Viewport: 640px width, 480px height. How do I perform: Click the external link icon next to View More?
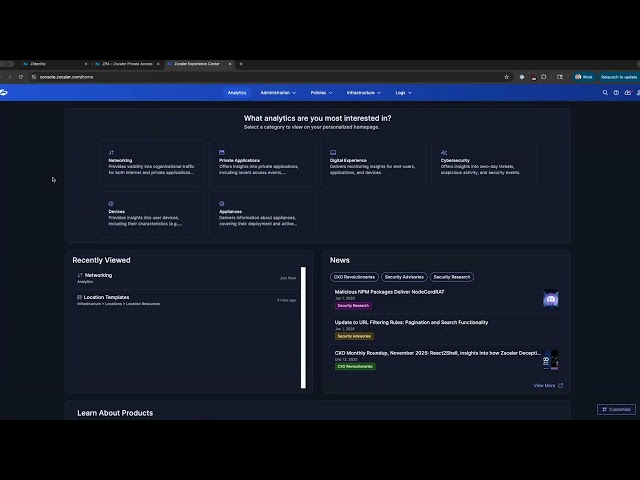coord(561,385)
